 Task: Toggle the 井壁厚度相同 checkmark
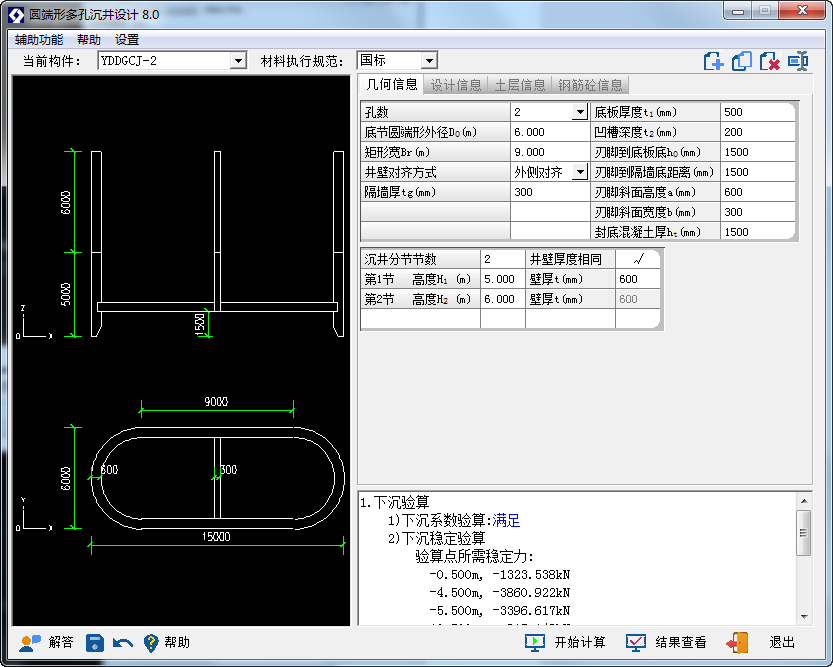point(638,259)
